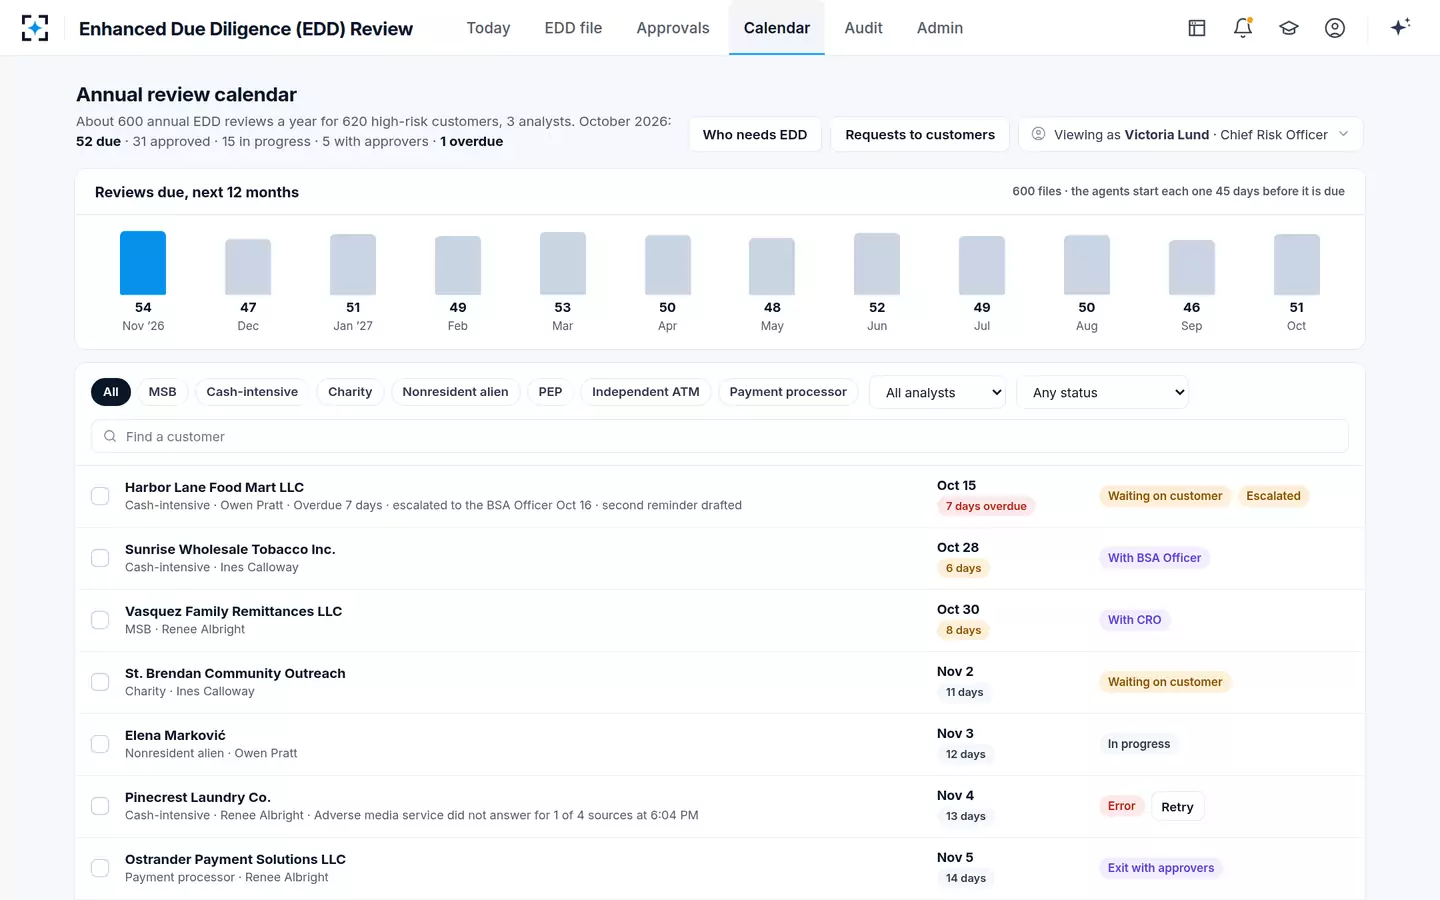Screen dimensions: 1440x900
Task: Click the app logo icon
Action: (35, 28)
